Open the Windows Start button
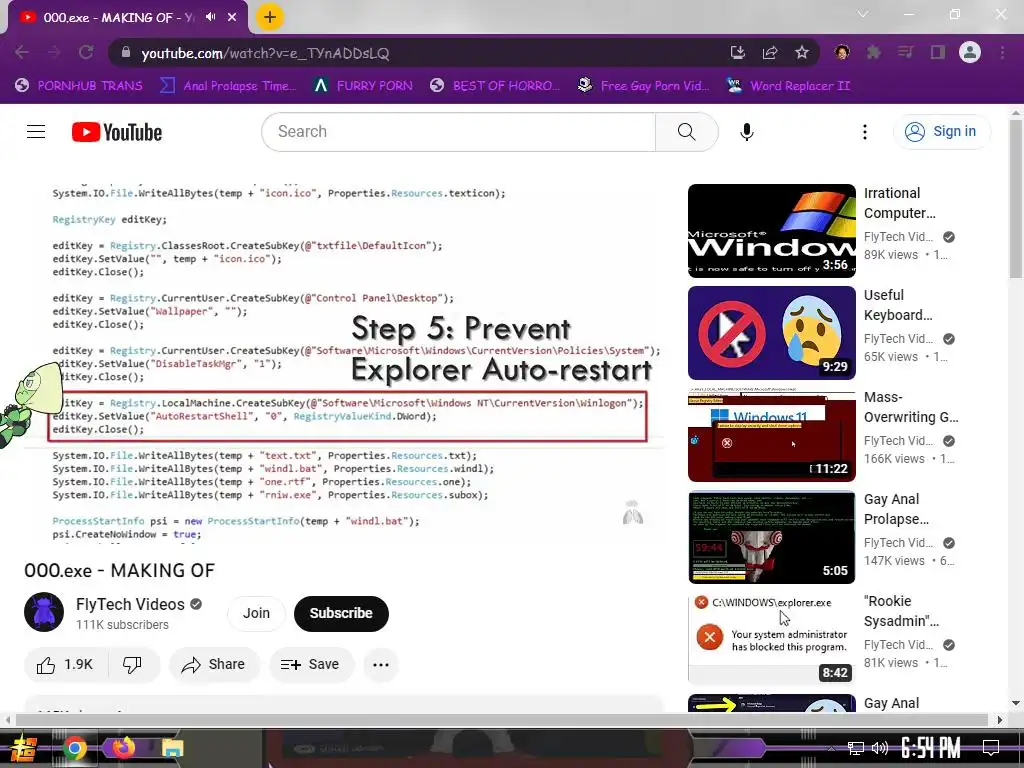This screenshot has width=1024, height=768. point(25,748)
